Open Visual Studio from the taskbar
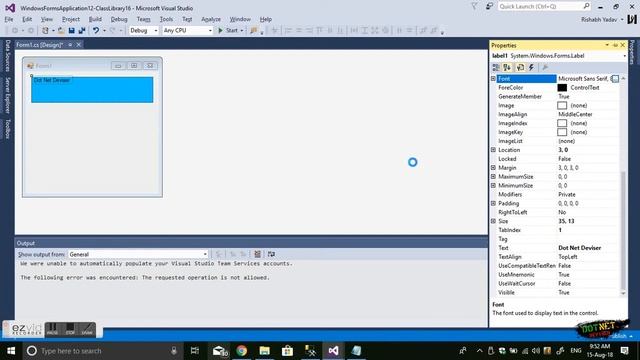This screenshot has width=640, height=360. [333, 351]
